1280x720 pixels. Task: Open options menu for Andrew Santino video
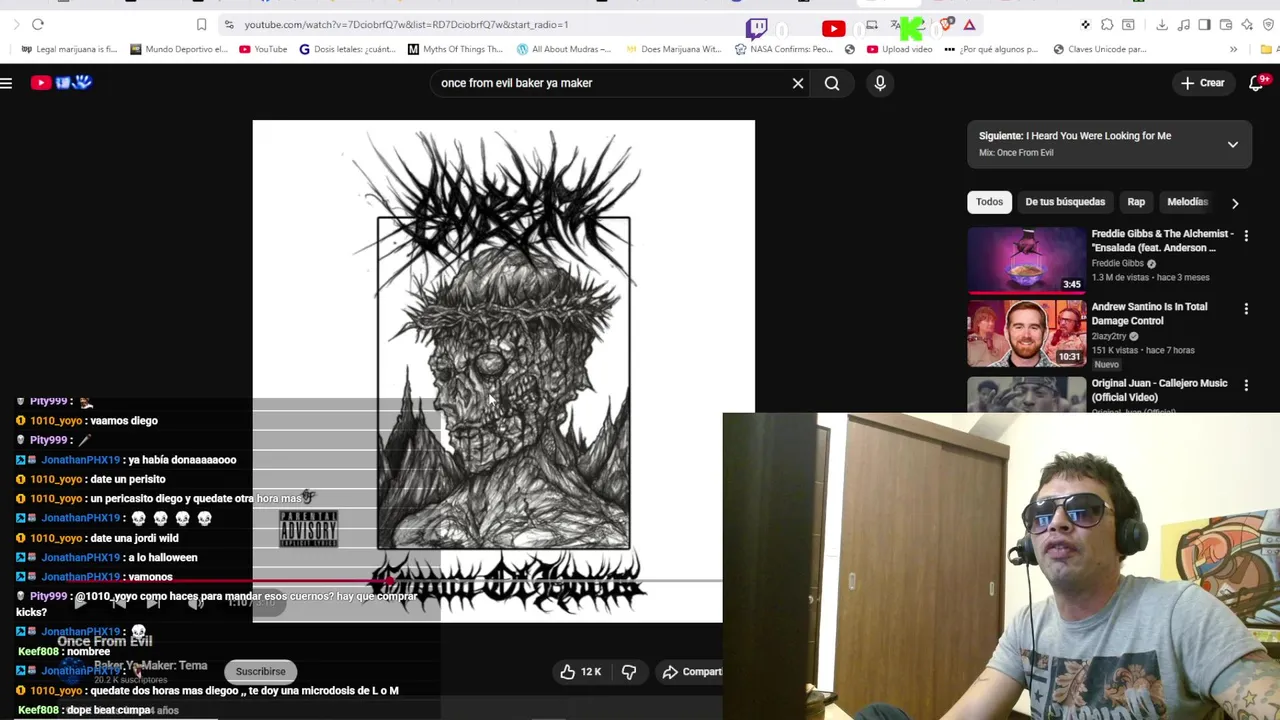pos(1246,309)
